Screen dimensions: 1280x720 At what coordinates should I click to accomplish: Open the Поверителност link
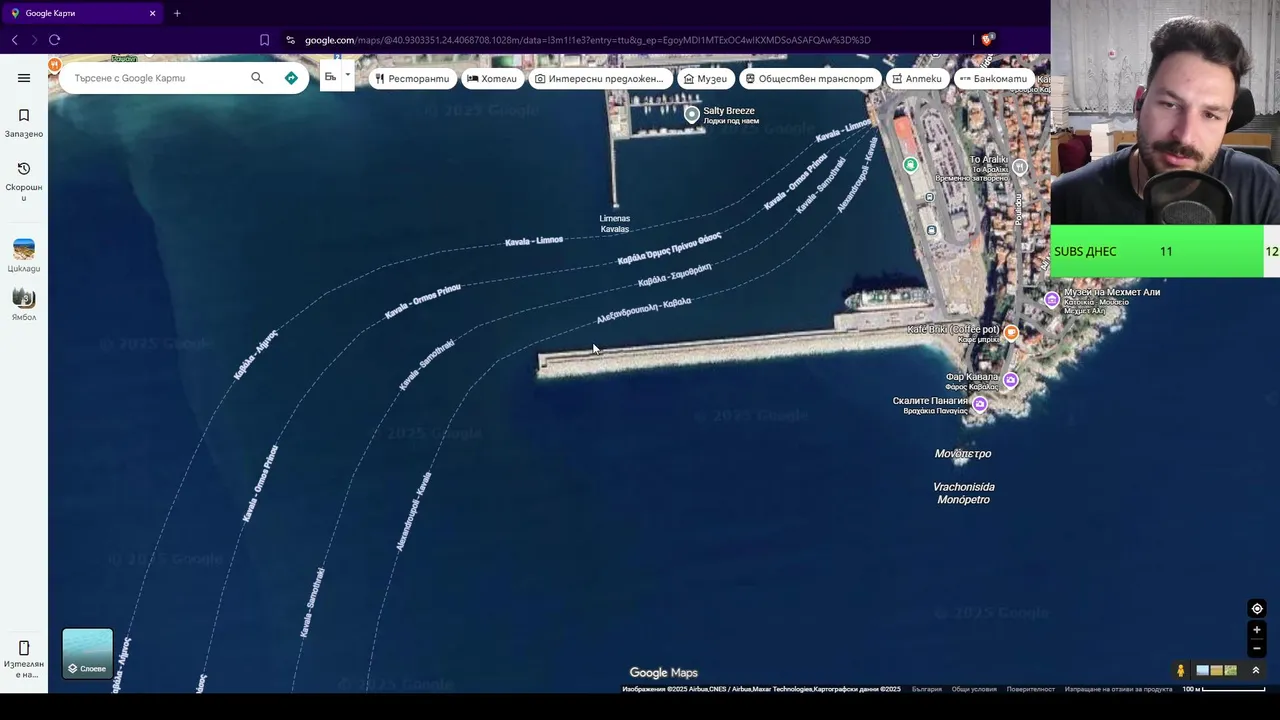tap(1031, 689)
